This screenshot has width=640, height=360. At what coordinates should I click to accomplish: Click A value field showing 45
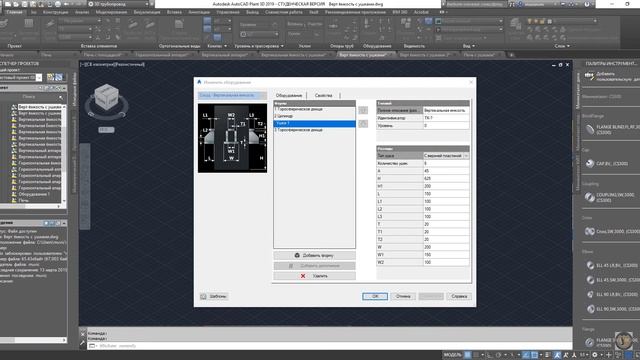pos(446,171)
